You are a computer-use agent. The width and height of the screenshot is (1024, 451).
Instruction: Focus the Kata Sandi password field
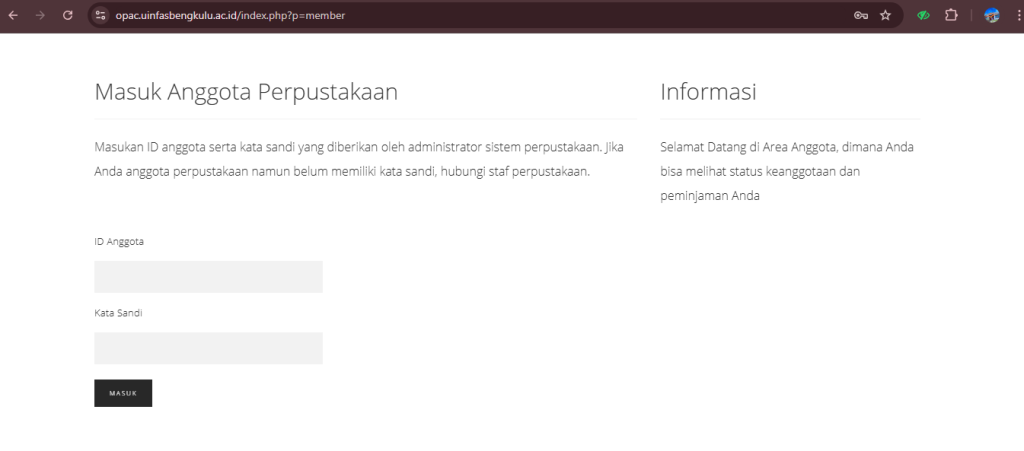(208, 348)
